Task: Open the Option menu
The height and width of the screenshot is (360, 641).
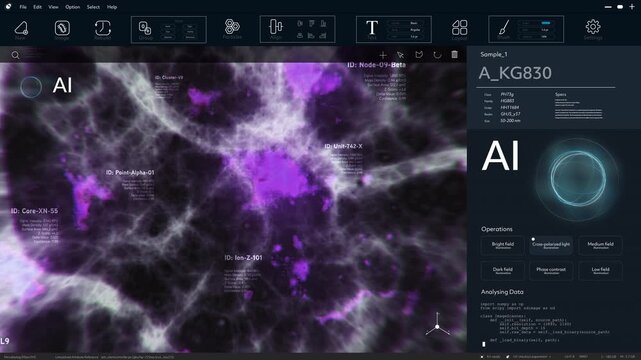Action: (72, 7)
